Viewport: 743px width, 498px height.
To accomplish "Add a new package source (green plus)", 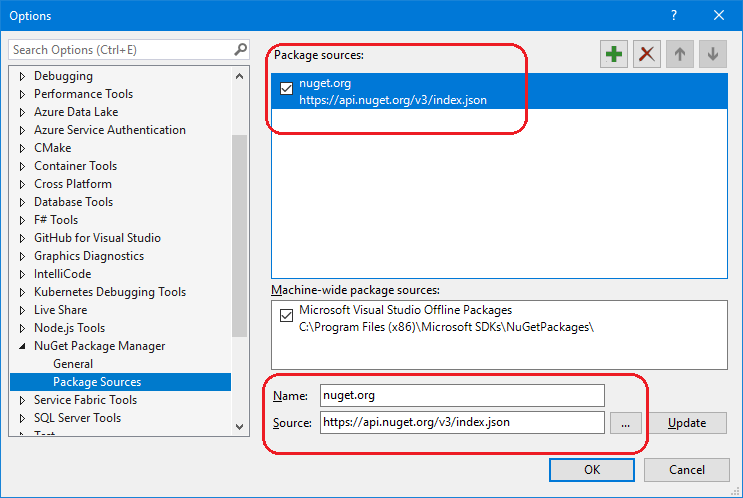I will click(x=614, y=54).
